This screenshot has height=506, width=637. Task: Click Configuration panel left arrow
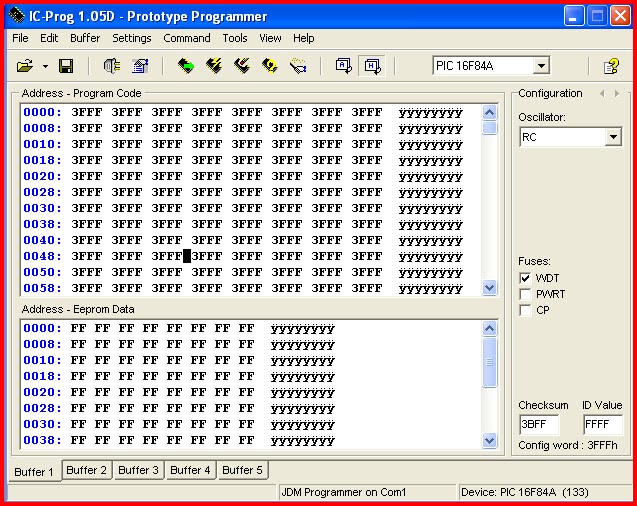(602, 93)
